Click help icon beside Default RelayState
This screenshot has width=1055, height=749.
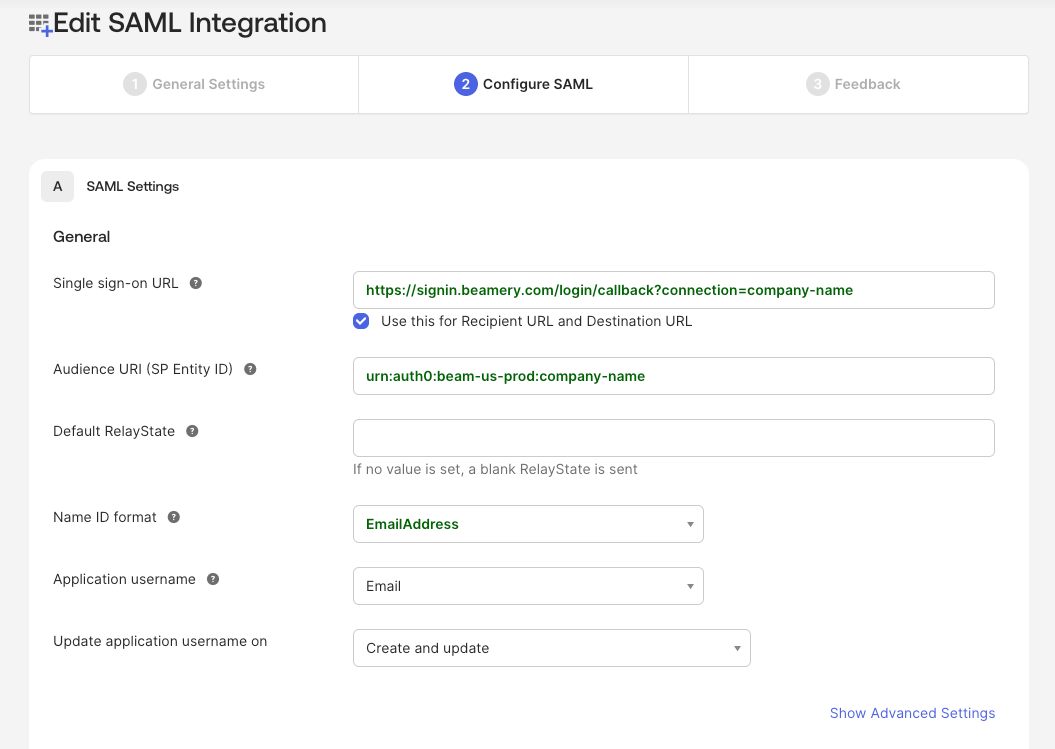(192, 431)
